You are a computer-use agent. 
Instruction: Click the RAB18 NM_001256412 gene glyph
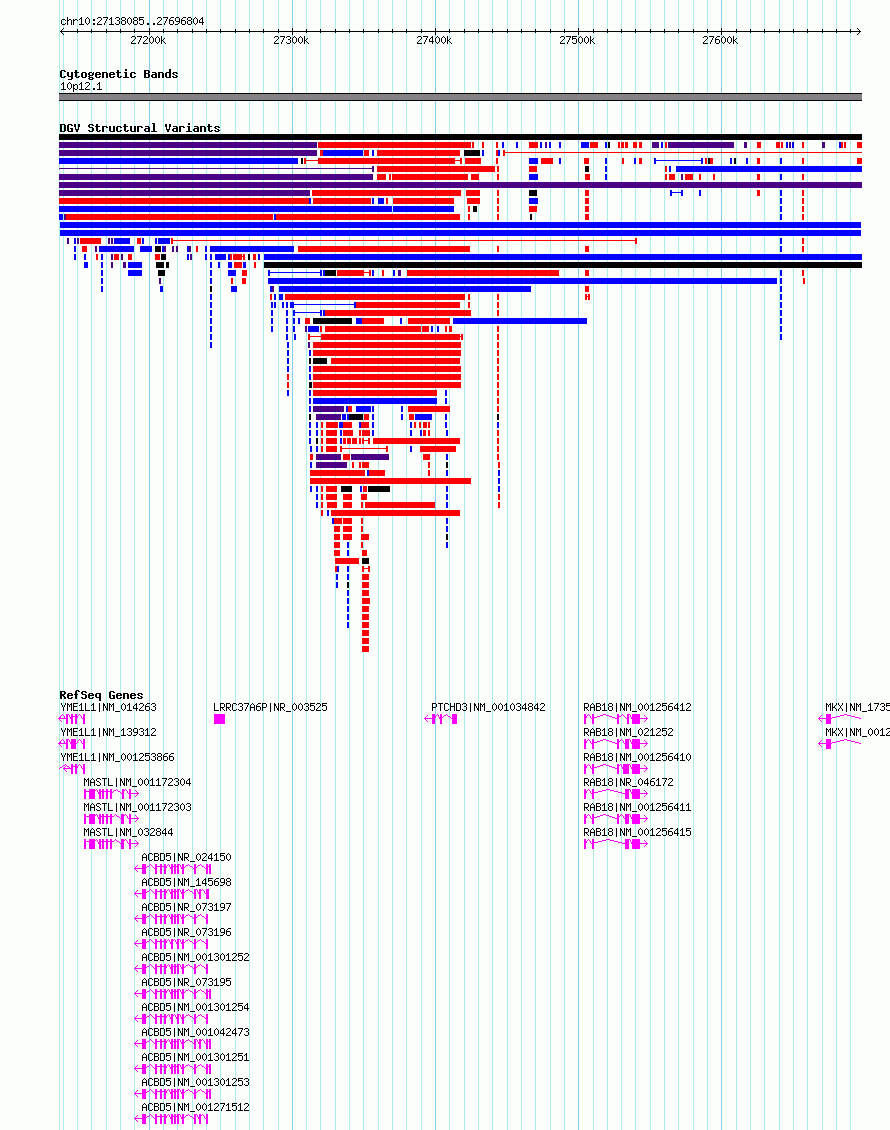pos(615,719)
